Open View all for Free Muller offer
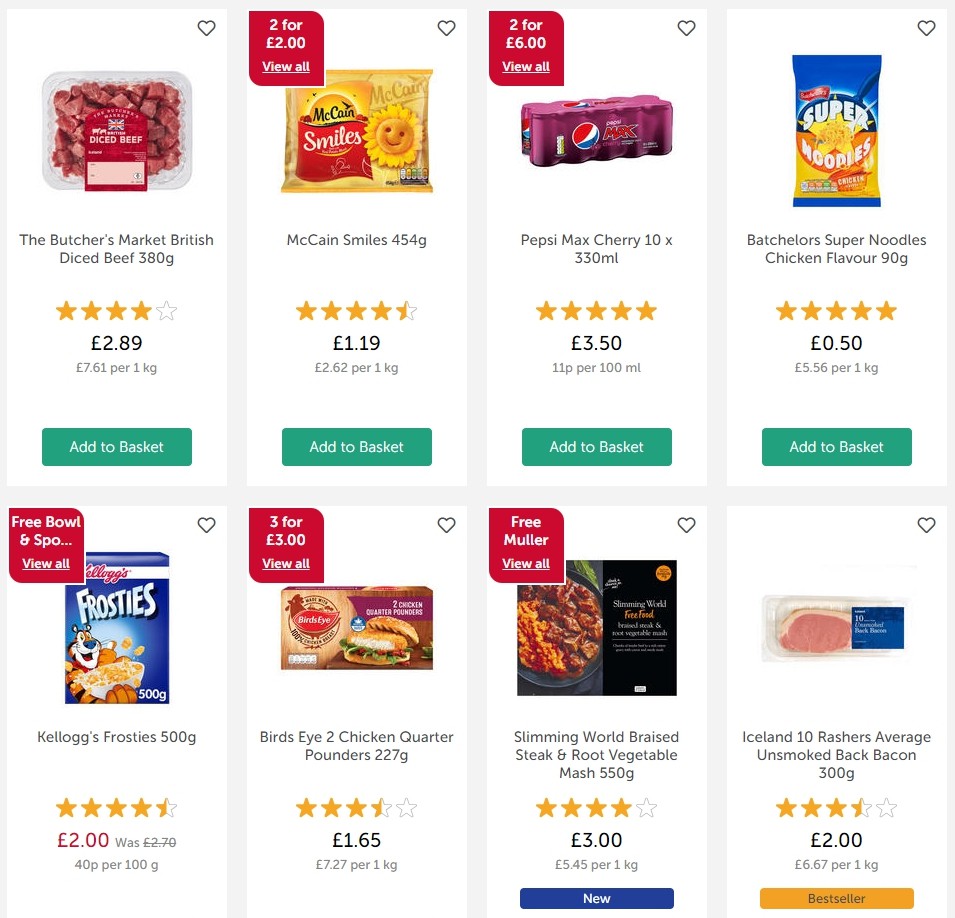 pos(526,563)
